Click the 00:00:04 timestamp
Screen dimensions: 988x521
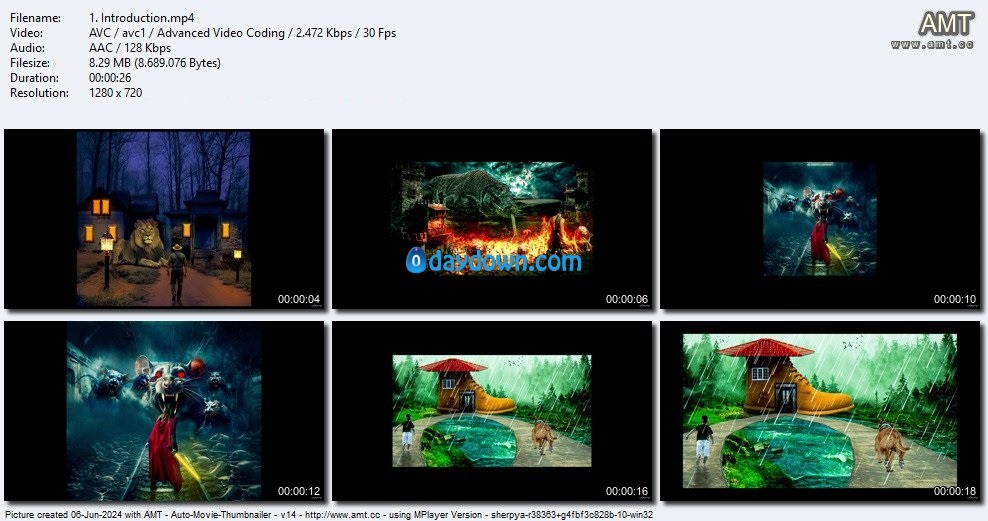[x=299, y=299]
